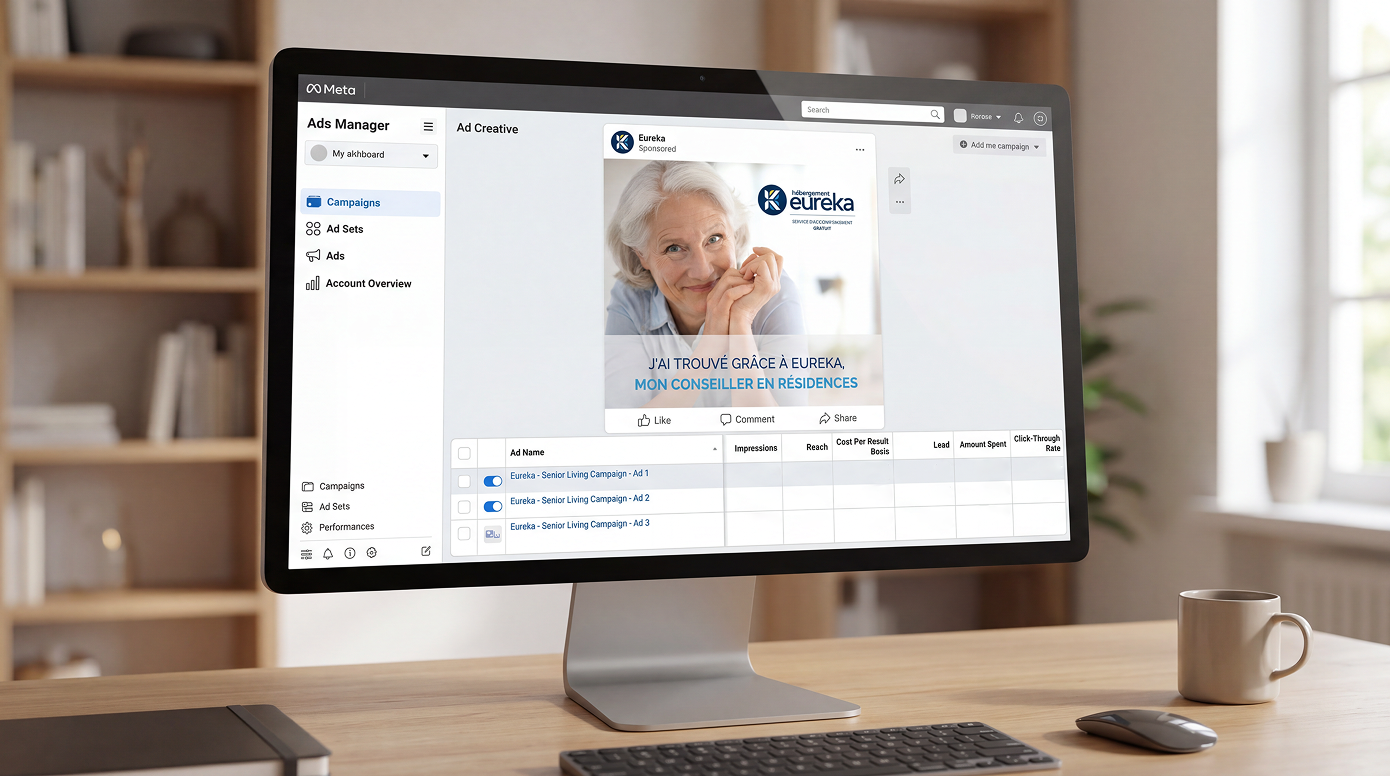Open notifications bell in the top bar
The height and width of the screenshot is (776, 1390).
pos(1018,118)
